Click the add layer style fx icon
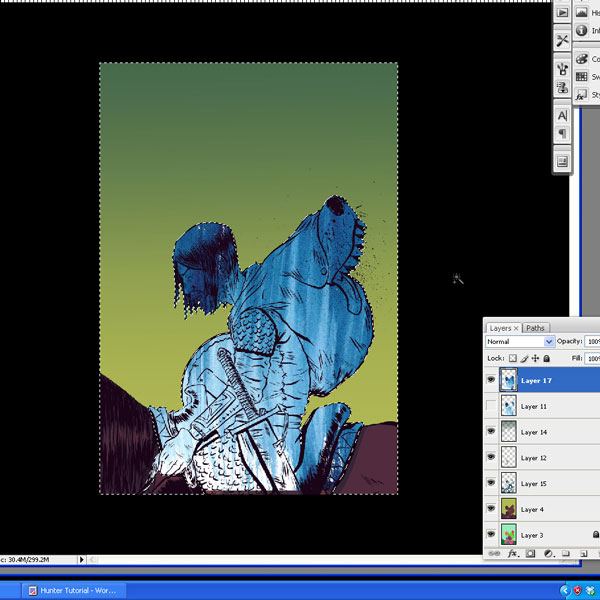 [x=512, y=553]
